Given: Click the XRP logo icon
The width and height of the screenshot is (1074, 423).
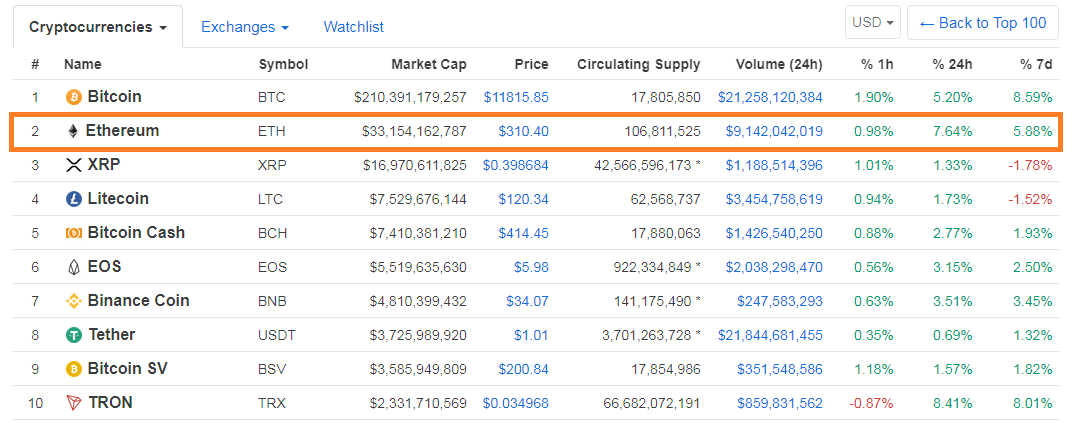Looking at the screenshot, I should [73, 165].
